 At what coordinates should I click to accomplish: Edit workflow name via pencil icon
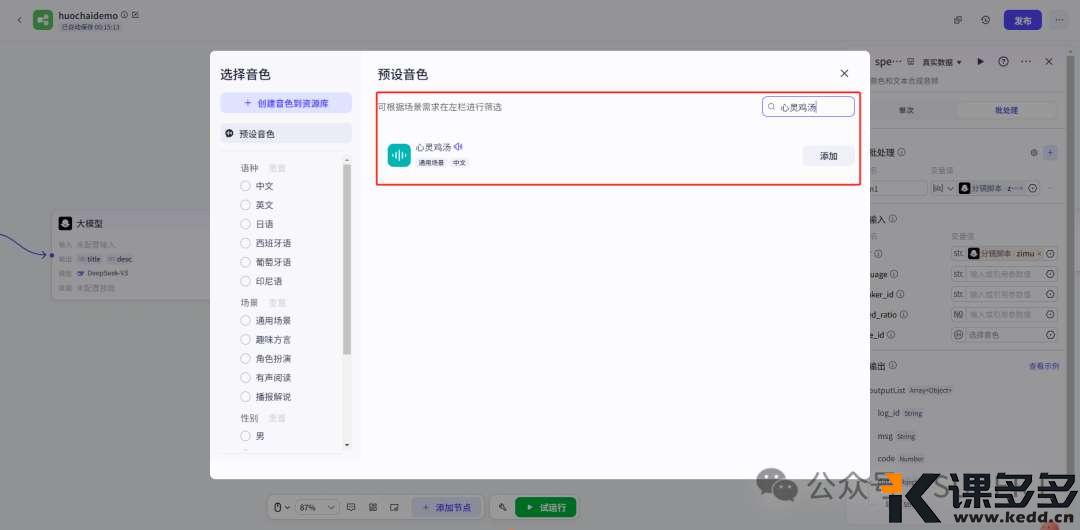pos(136,14)
